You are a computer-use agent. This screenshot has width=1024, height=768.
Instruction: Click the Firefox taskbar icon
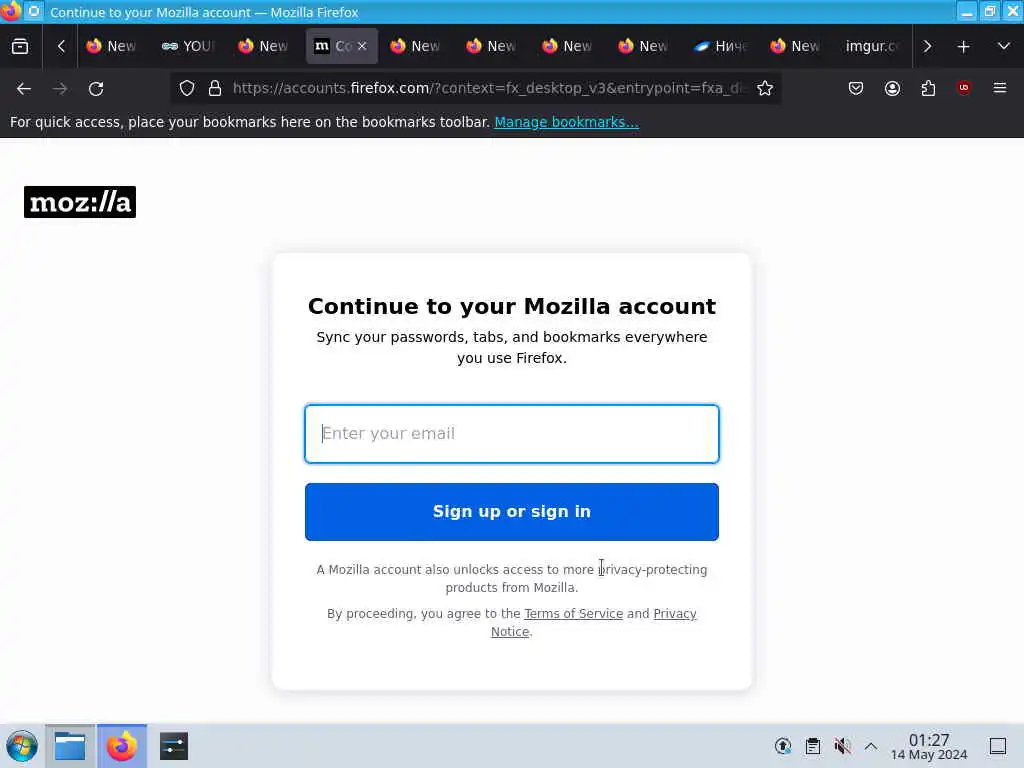pos(122,746)
